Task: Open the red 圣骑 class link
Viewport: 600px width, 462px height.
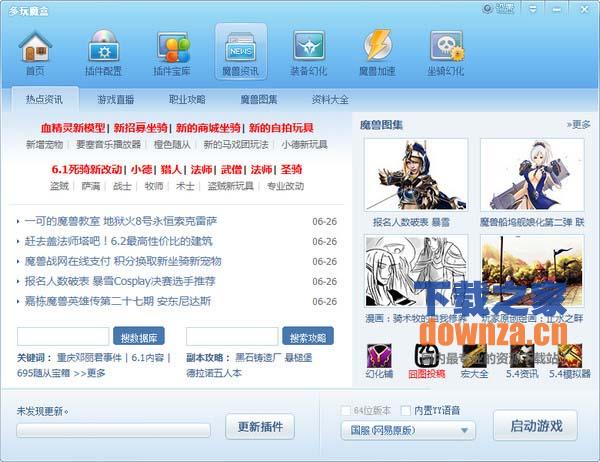Action: [x=291, y=169]
